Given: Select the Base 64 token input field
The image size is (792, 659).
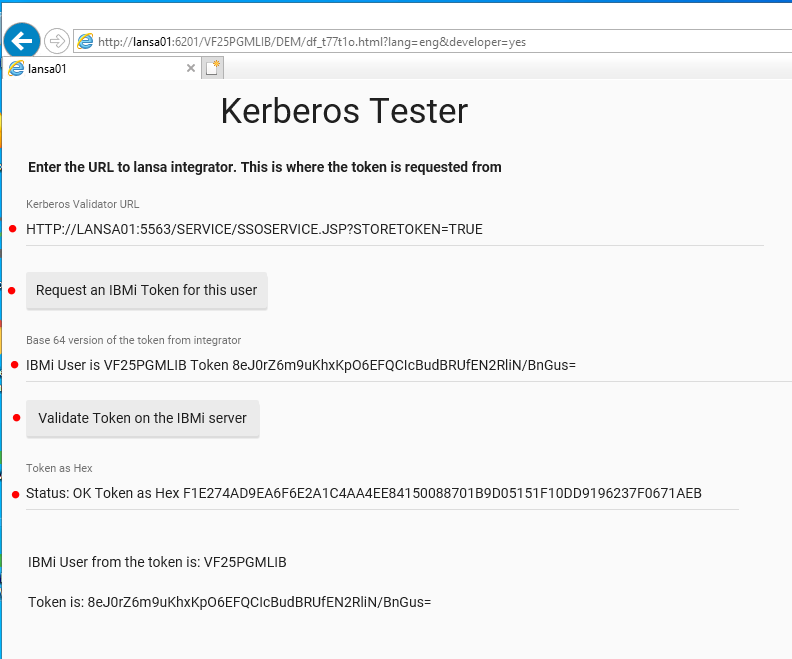Looking at the screenshot, I should pos(400,365).
